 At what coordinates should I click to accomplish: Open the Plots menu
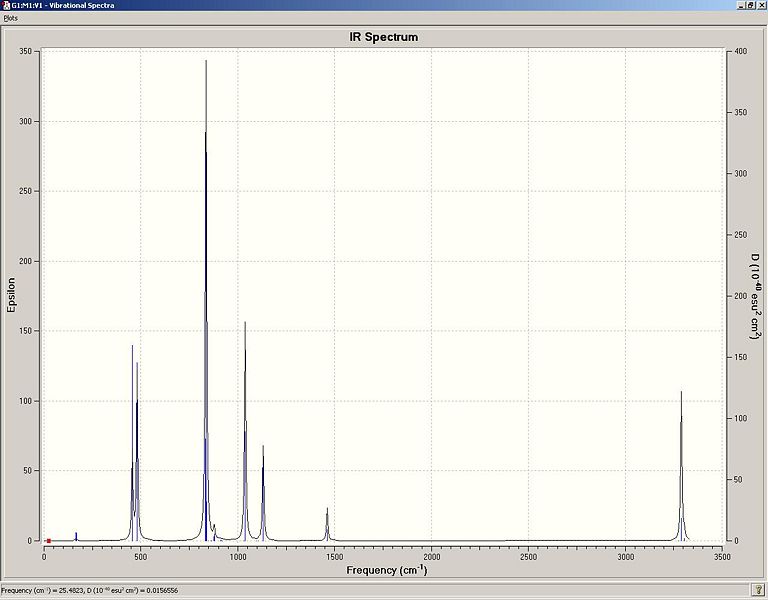[10, 18]
